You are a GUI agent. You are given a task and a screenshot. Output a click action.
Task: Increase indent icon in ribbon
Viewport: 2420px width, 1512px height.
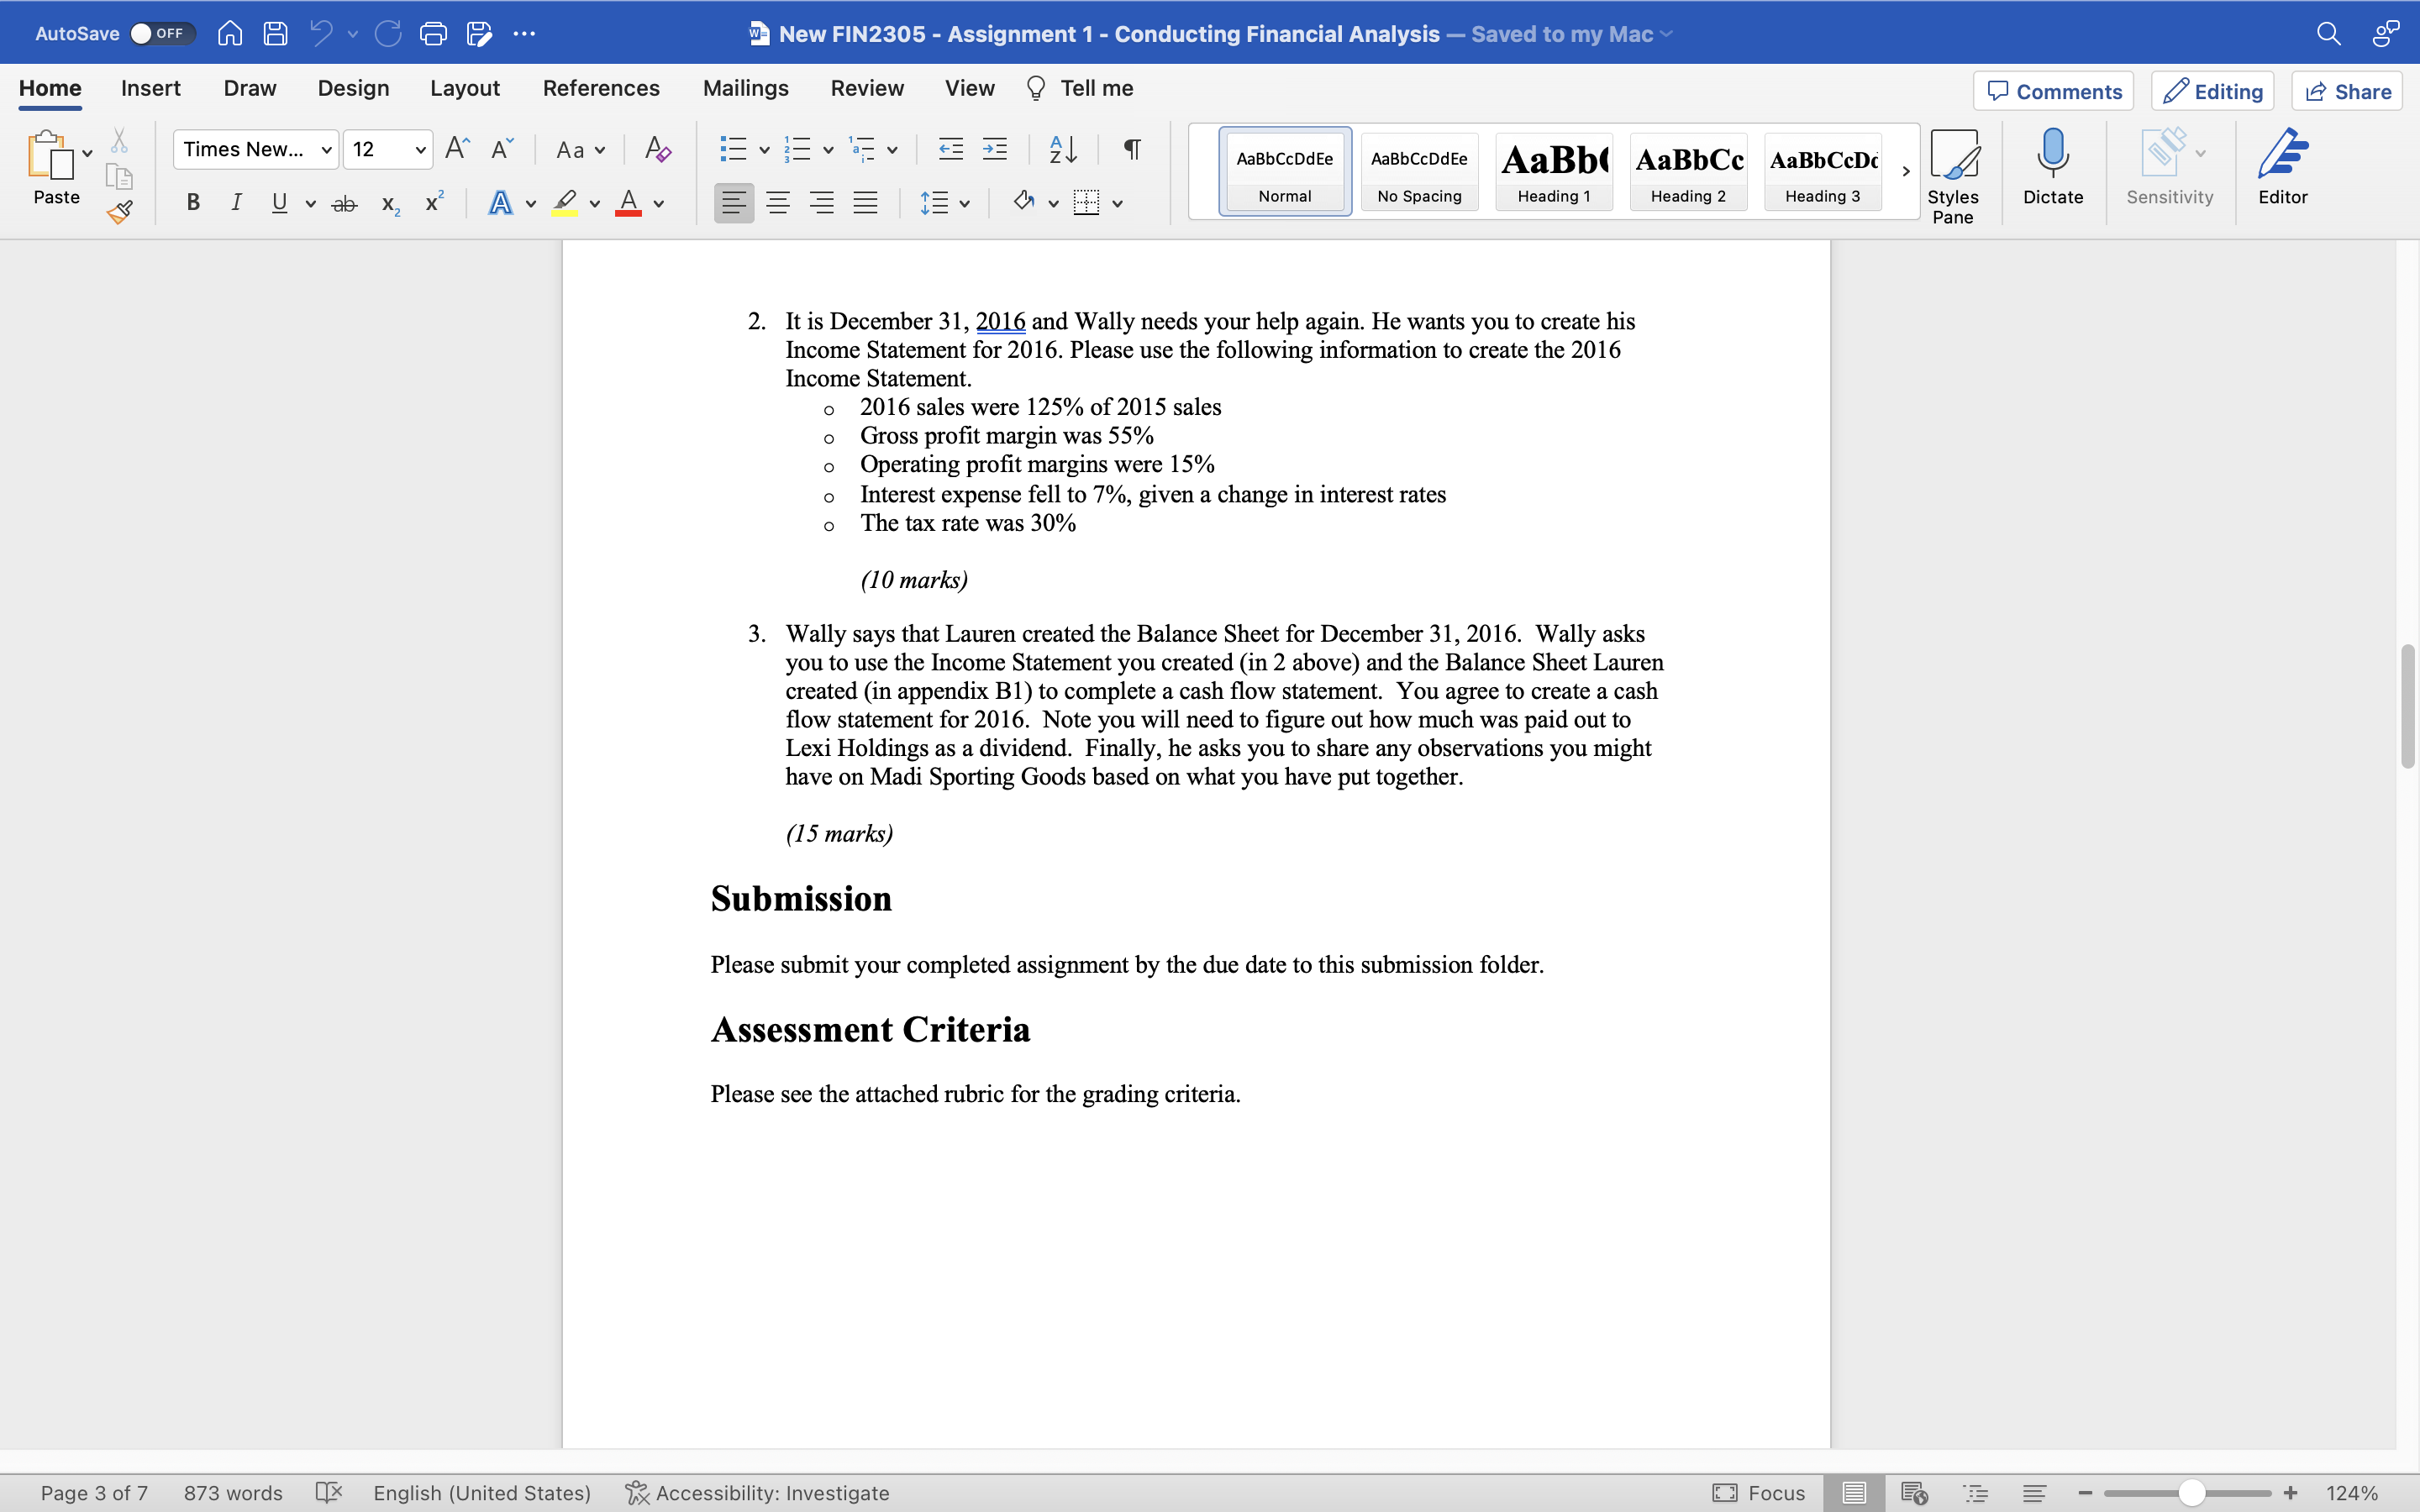(x=995, y=150)
